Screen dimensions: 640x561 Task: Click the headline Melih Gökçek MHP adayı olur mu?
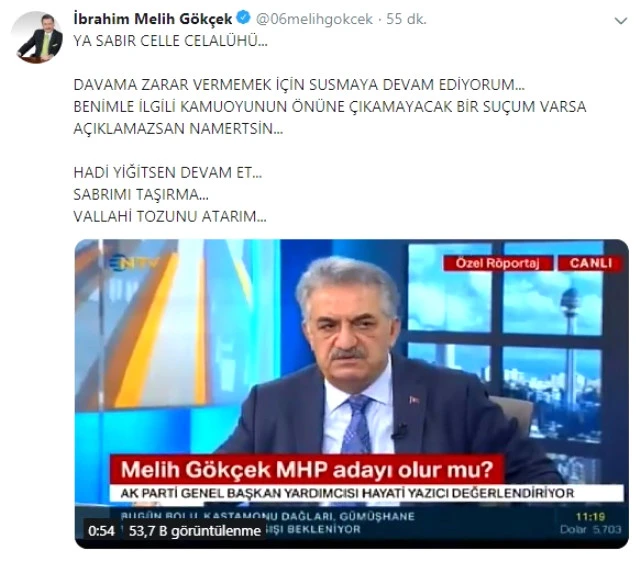point(307,469)
